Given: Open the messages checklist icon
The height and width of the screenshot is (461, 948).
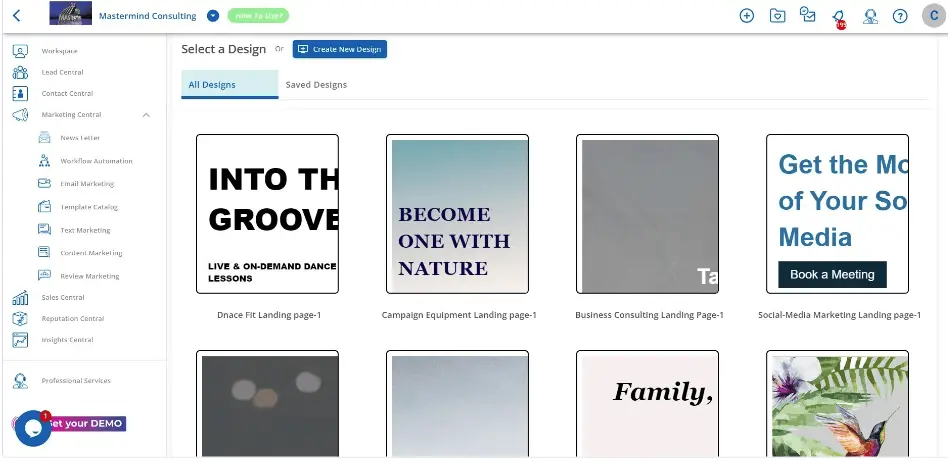Looking at the screenshot, I should click(808, 15).
